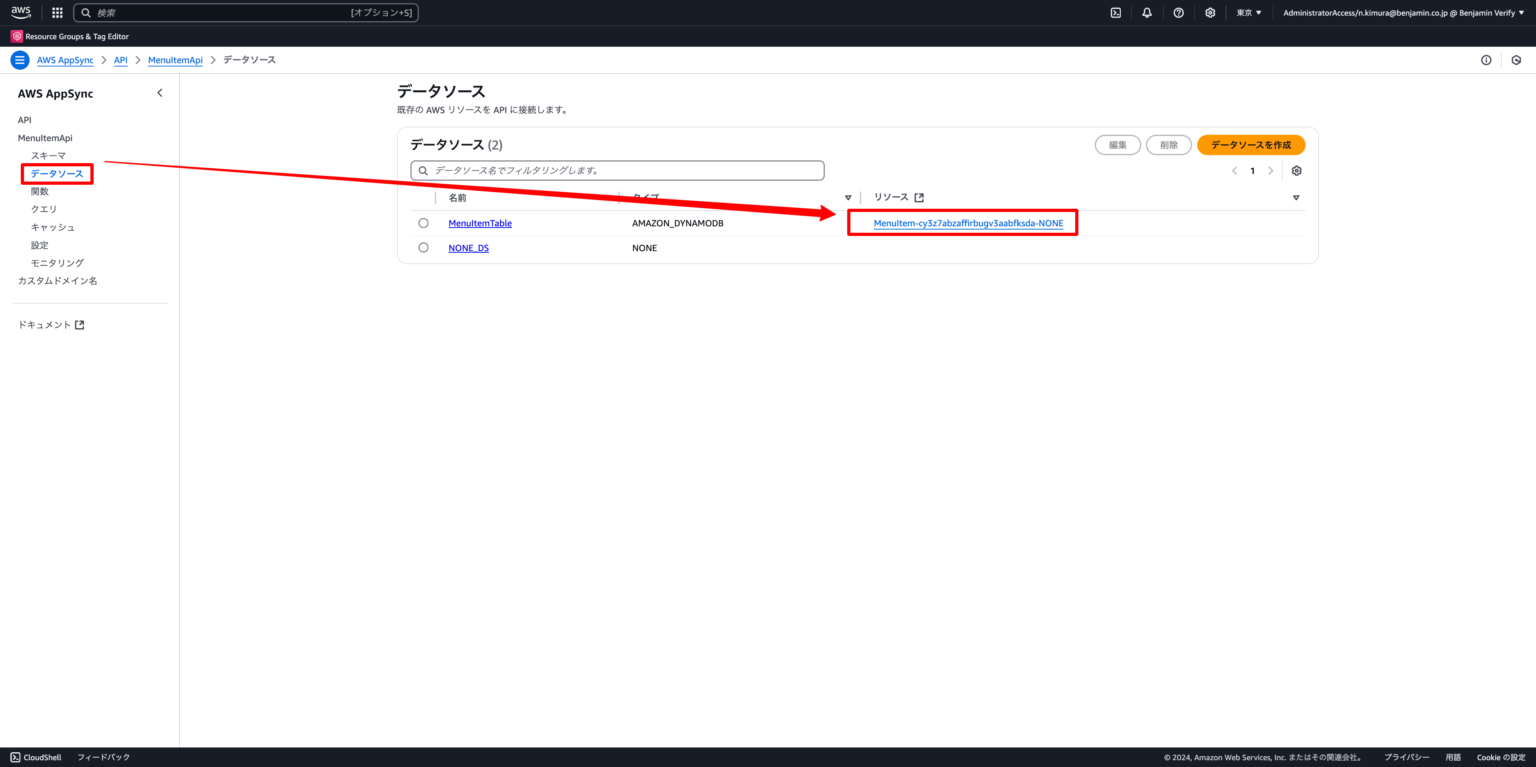The height and width of the screenshot is (767, 1536).
Task: Open the タイプ column filter dropdown
Action: tap(848, 197)
